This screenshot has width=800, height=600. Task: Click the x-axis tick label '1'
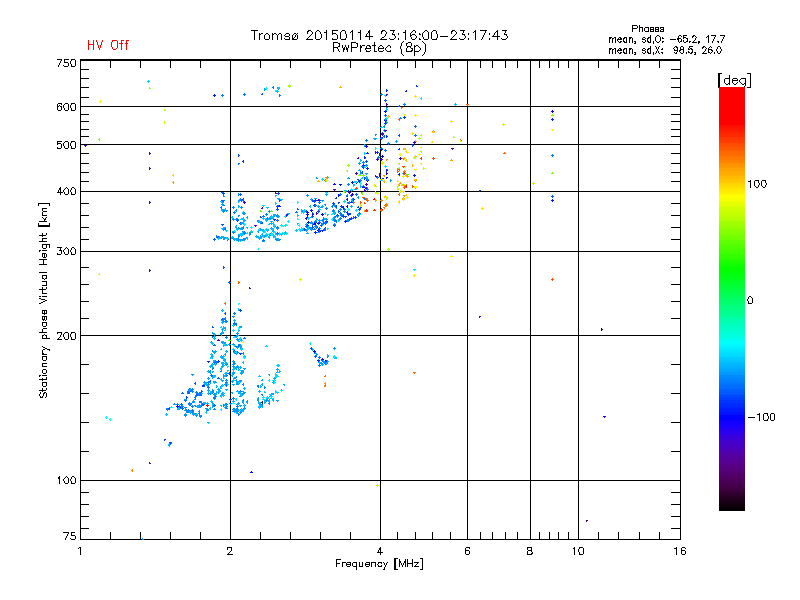click(80, 551)
